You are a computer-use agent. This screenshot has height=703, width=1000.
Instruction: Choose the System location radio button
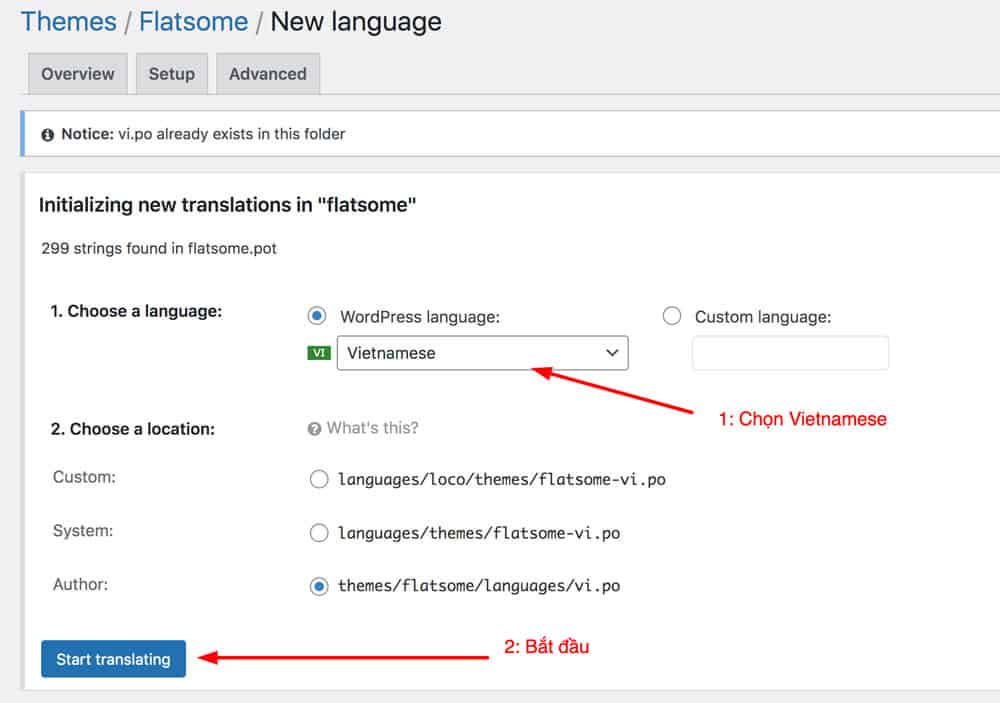tap(319, 533)
